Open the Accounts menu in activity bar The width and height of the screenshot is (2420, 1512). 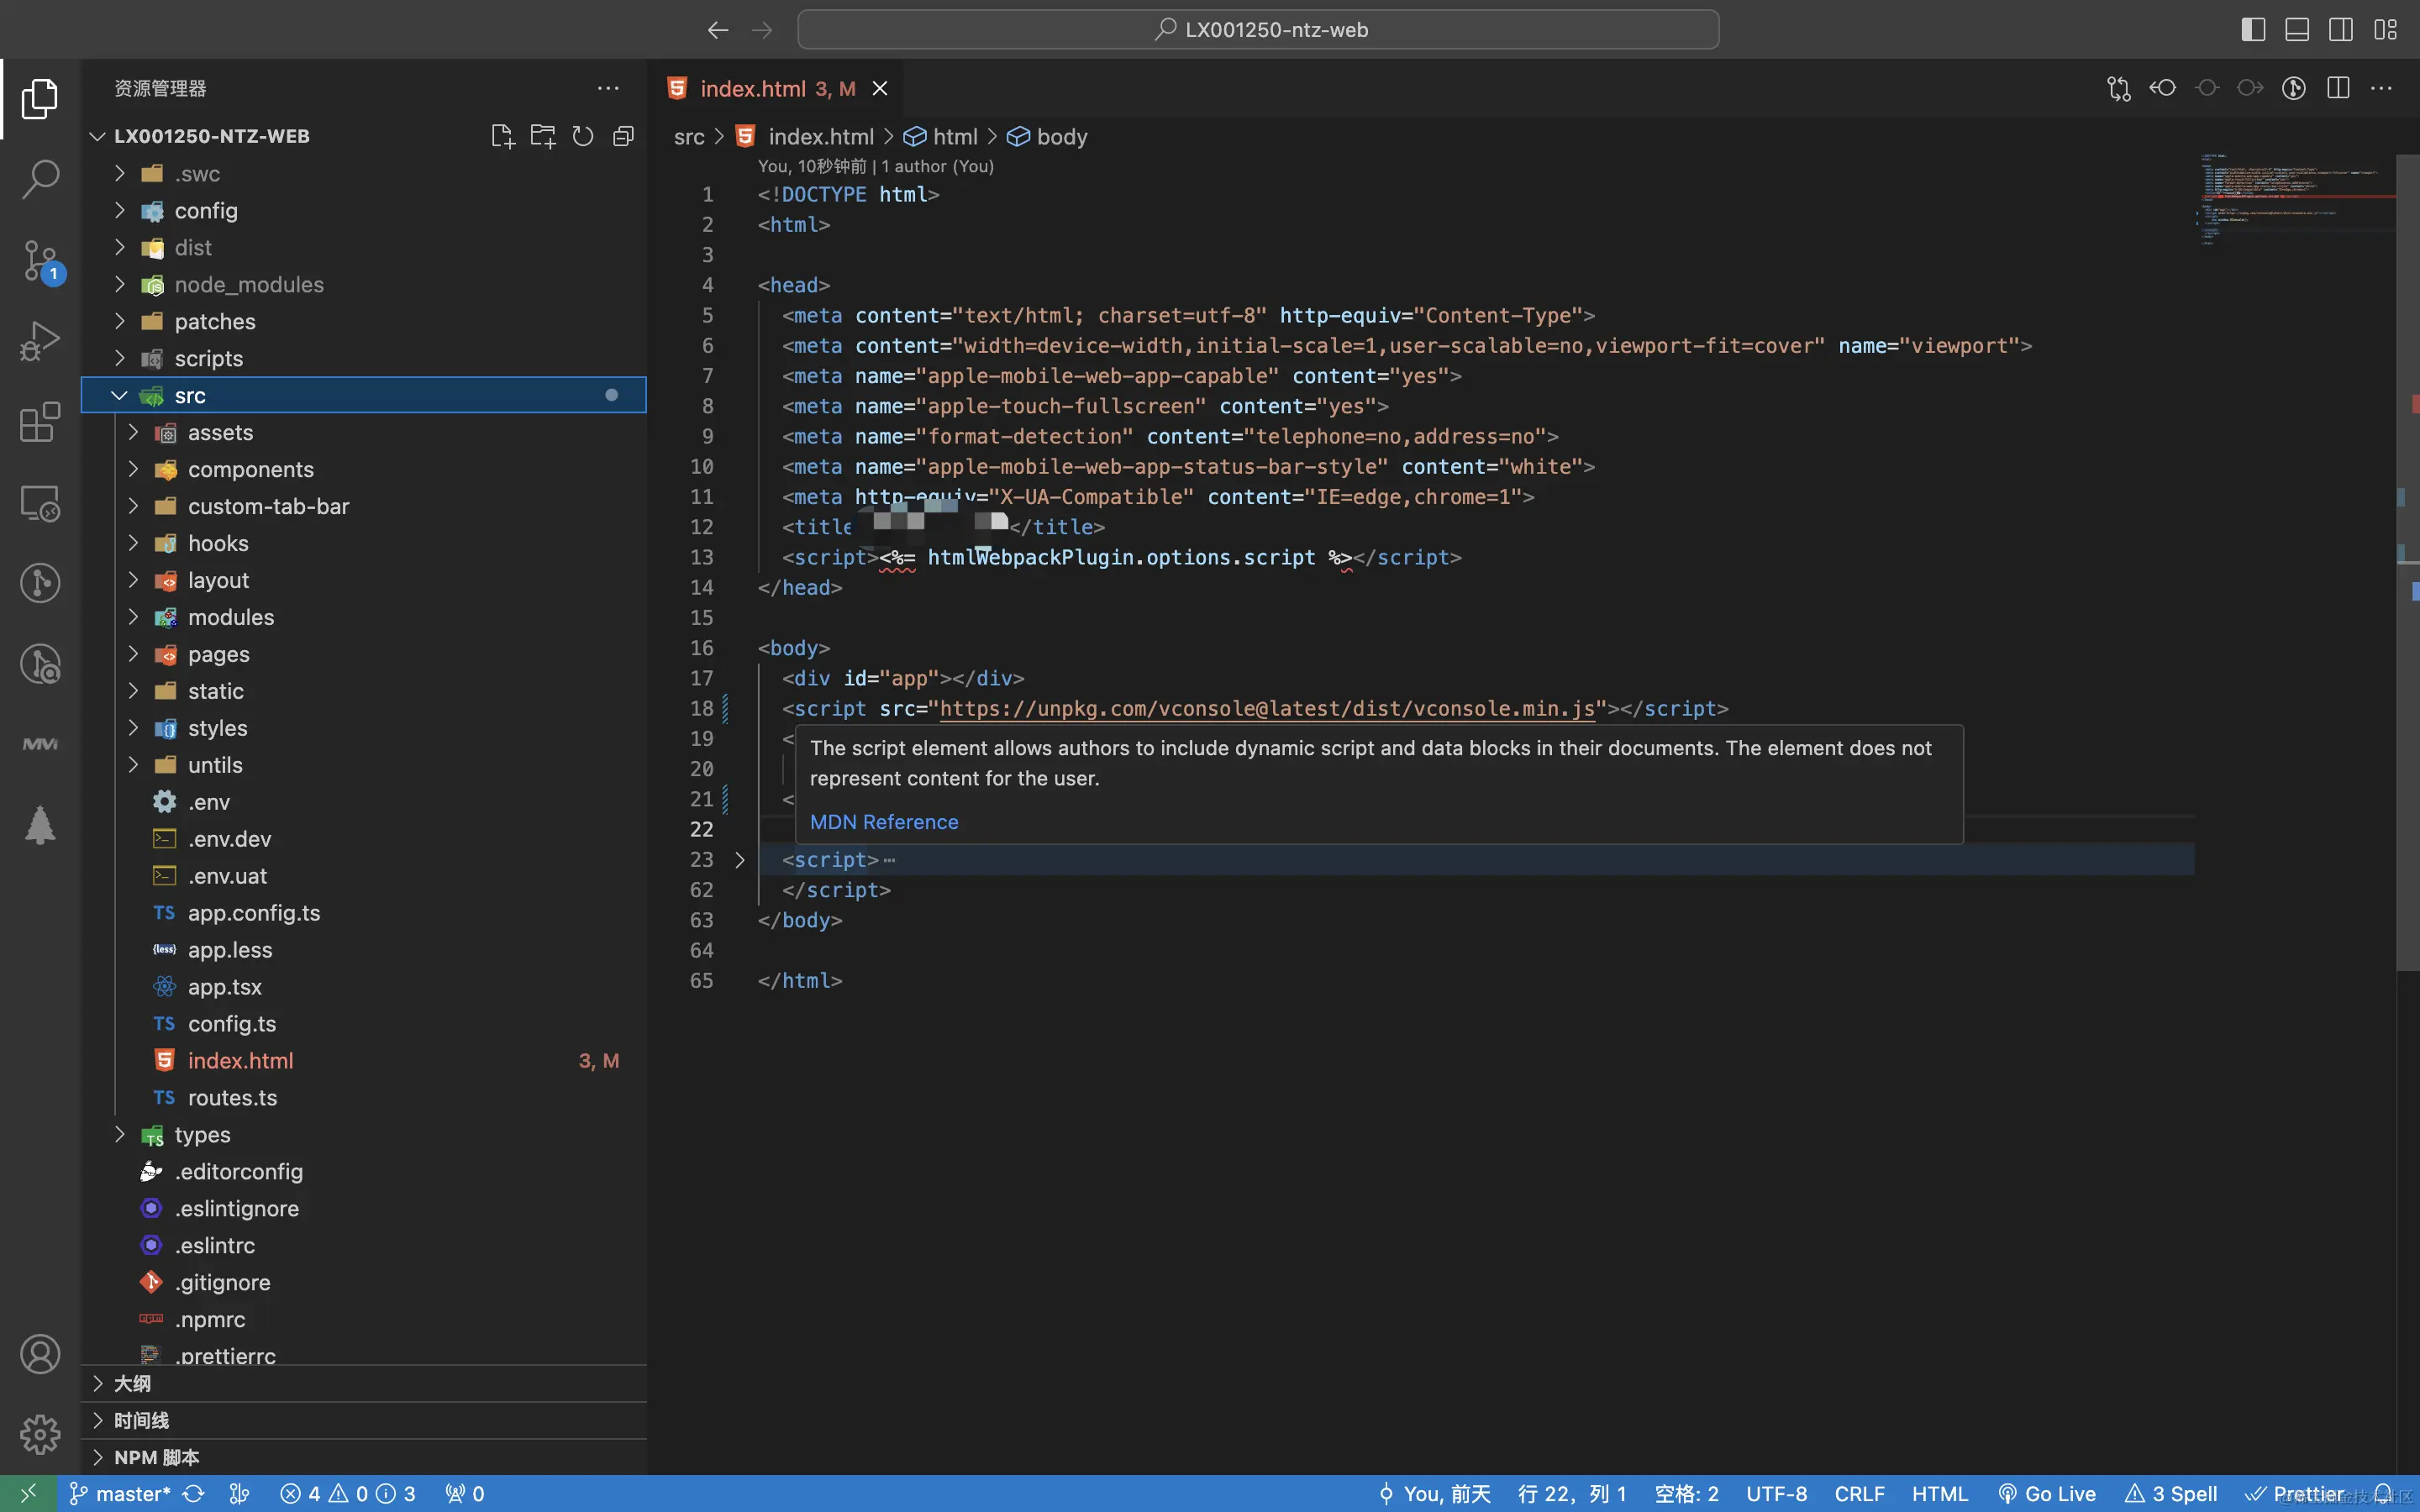40,1354
